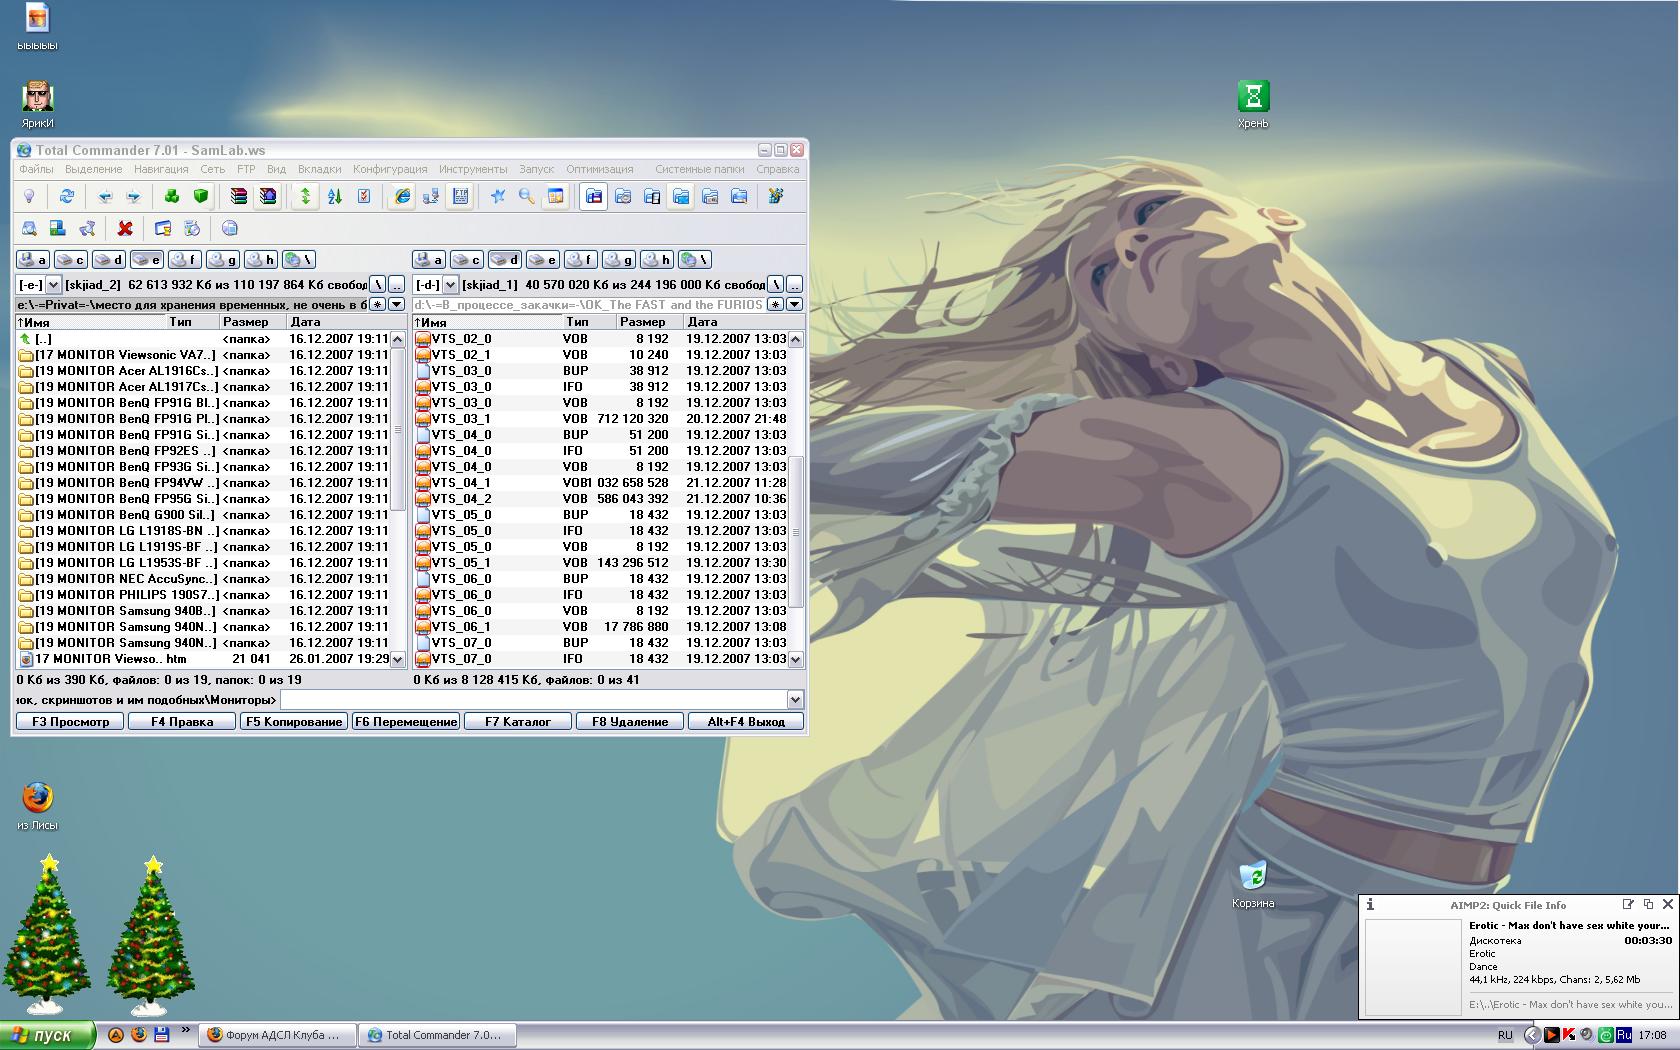Open the right panel [-d-] drive dropdown
The width and height of the screenshot is (1680, 1050).
click(x=451, y=285)
